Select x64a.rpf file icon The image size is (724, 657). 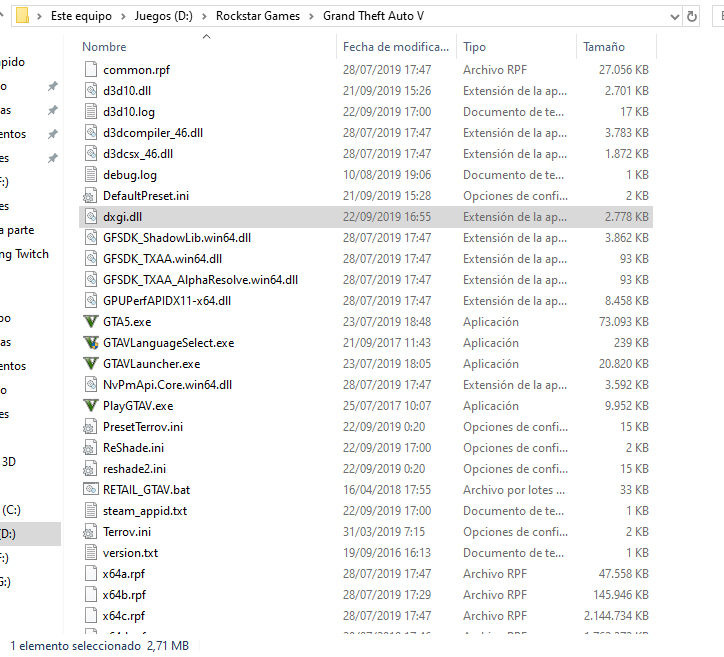coord(91,573)
